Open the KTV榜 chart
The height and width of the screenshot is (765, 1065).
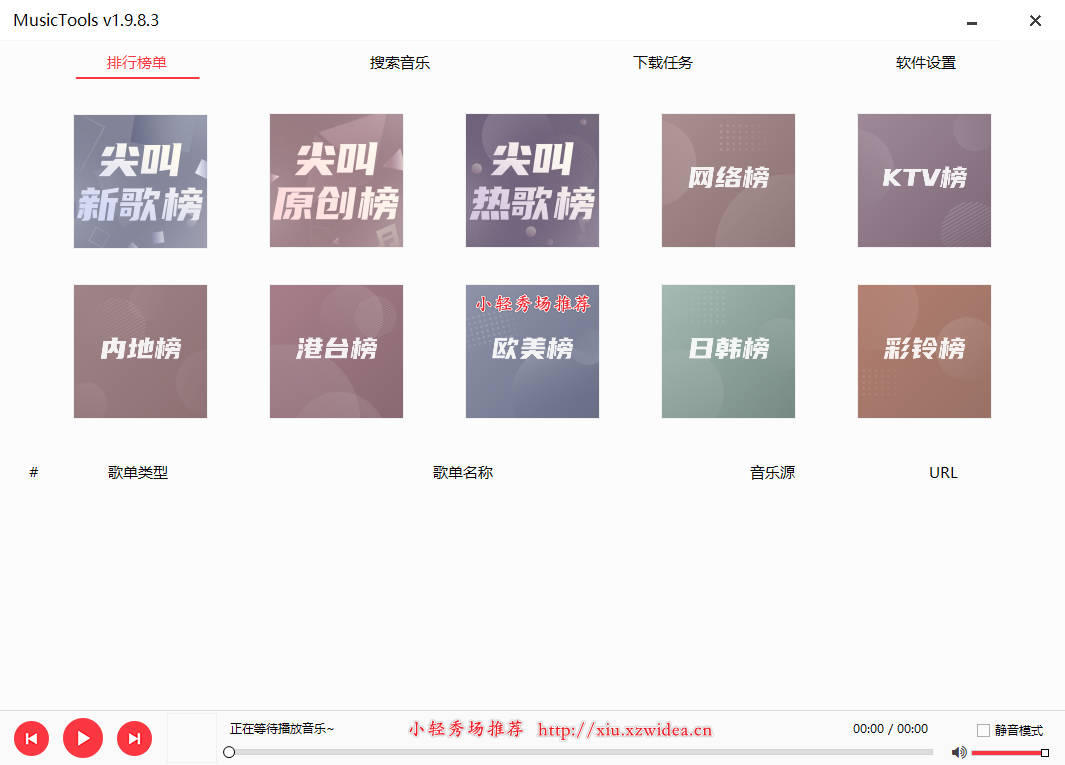pyautogui.click(x=924, y=181)
